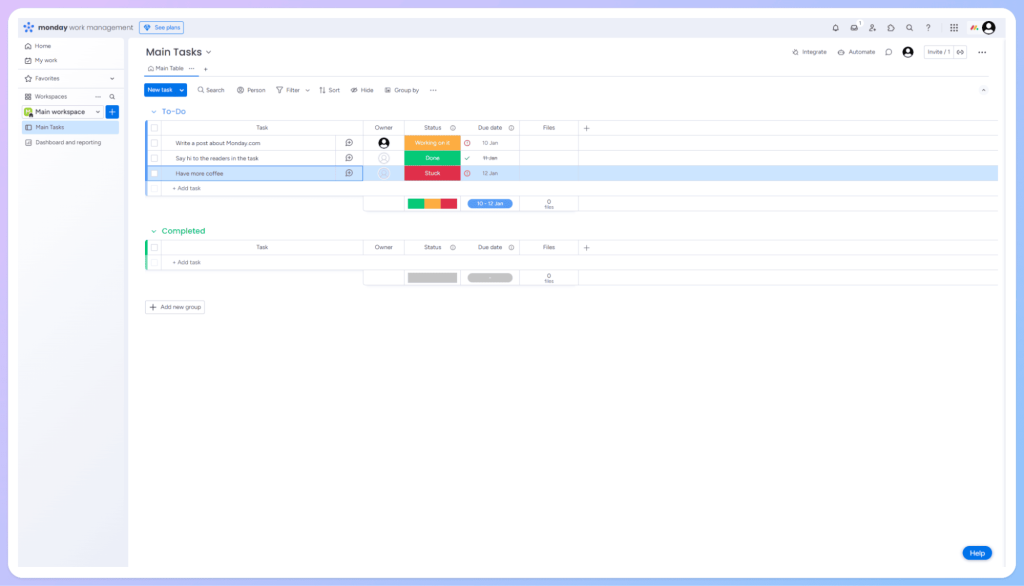The image size is (1024, 586).
Task: Click the Help button
Action: coord(977,553)
